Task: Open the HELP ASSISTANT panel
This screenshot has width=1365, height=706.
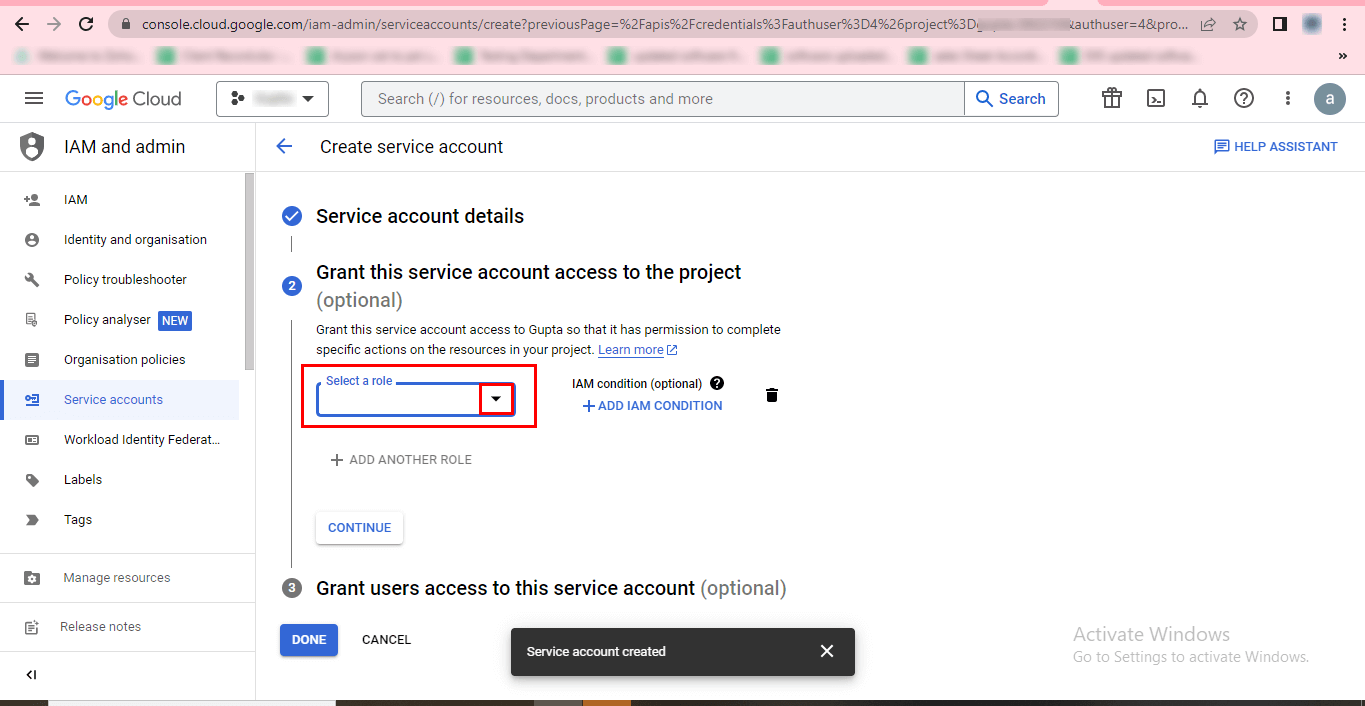Action: [1275, 146]
